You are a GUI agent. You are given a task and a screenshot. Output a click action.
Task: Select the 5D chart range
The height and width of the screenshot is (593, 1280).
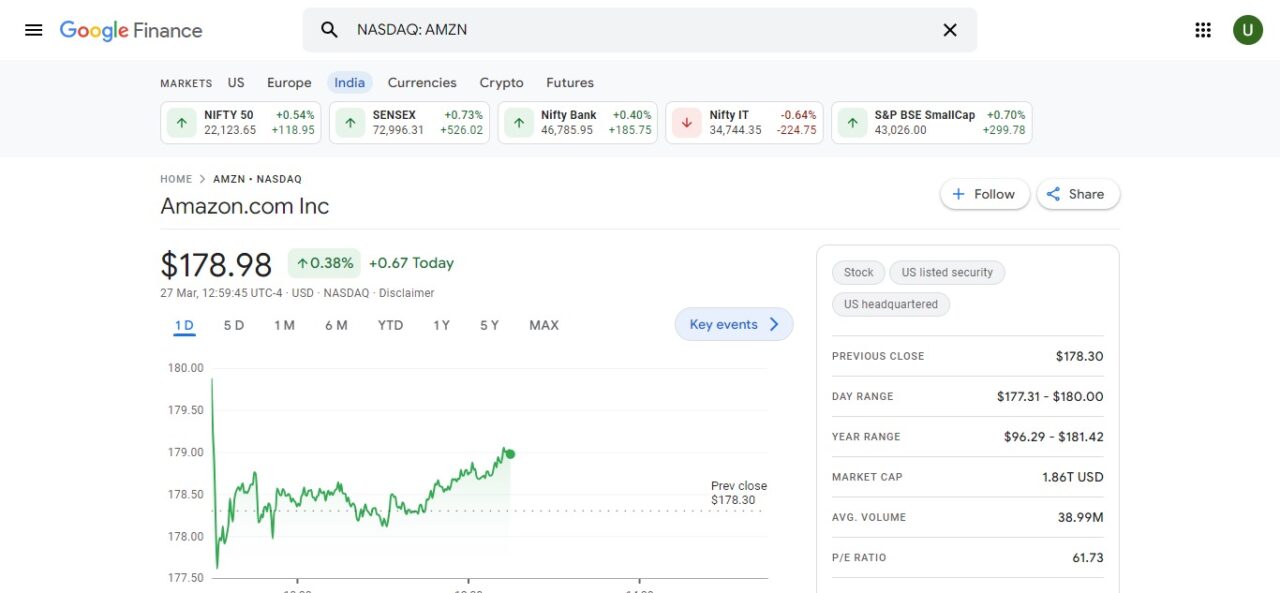tap(234, 325)
